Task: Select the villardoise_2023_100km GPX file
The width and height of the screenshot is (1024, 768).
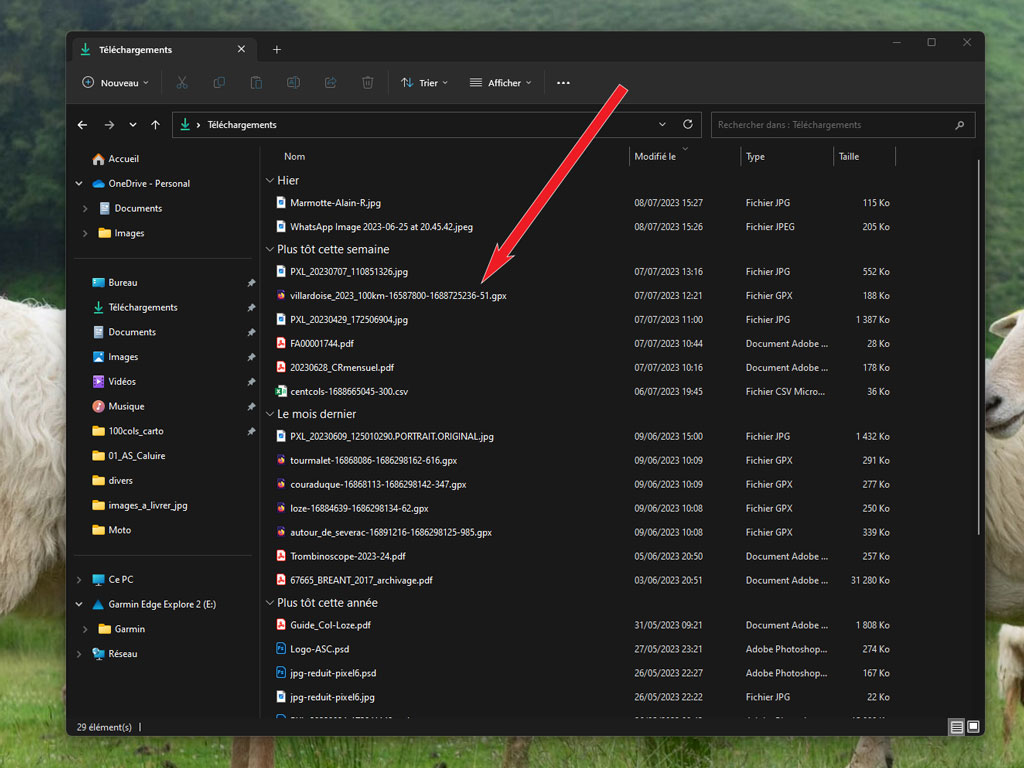Action: 398,296
